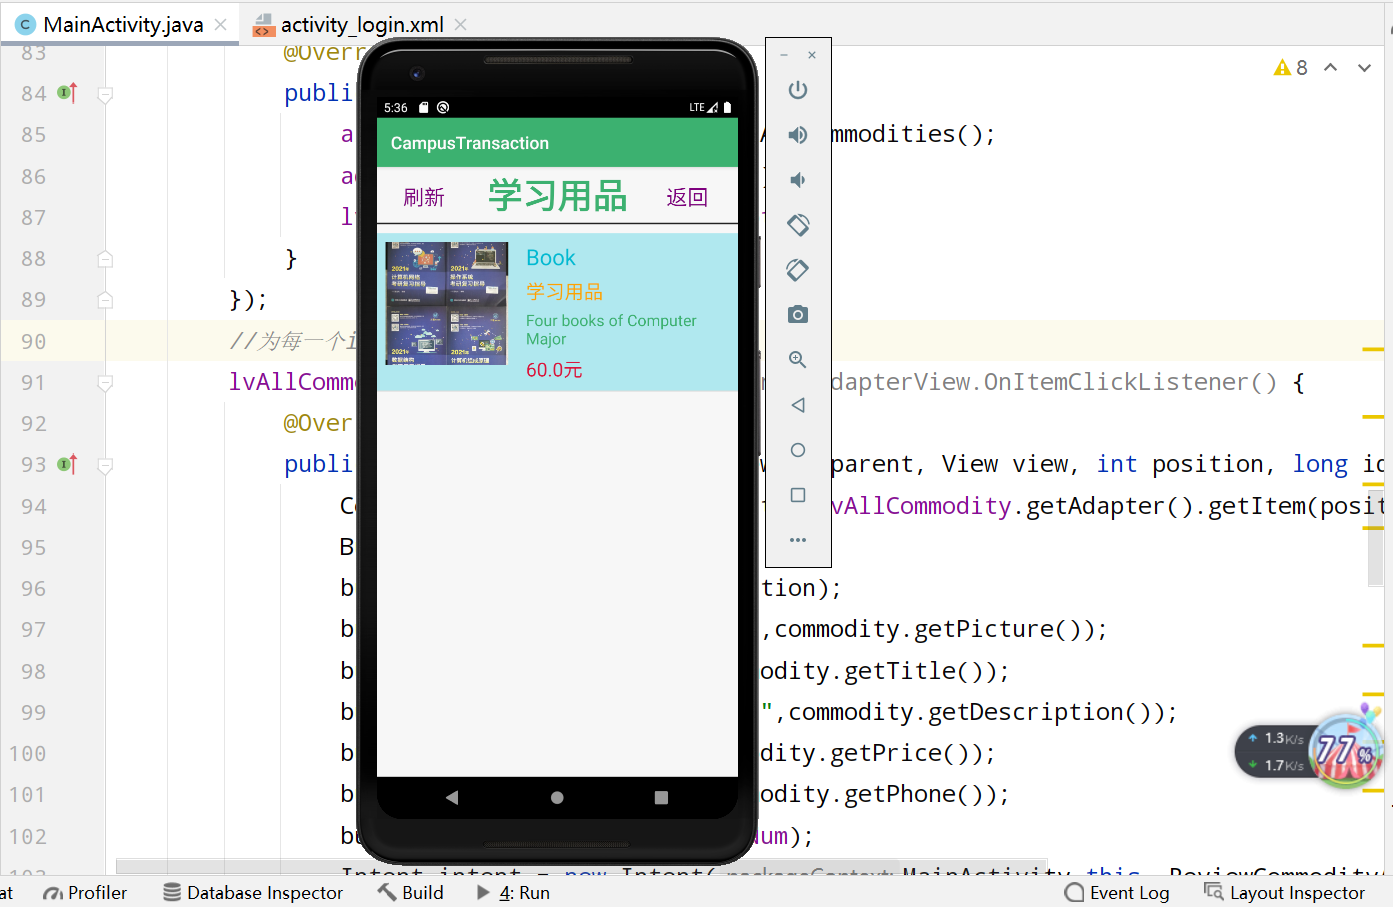Tap phone navigation bar back button

(x=452, y=797)
